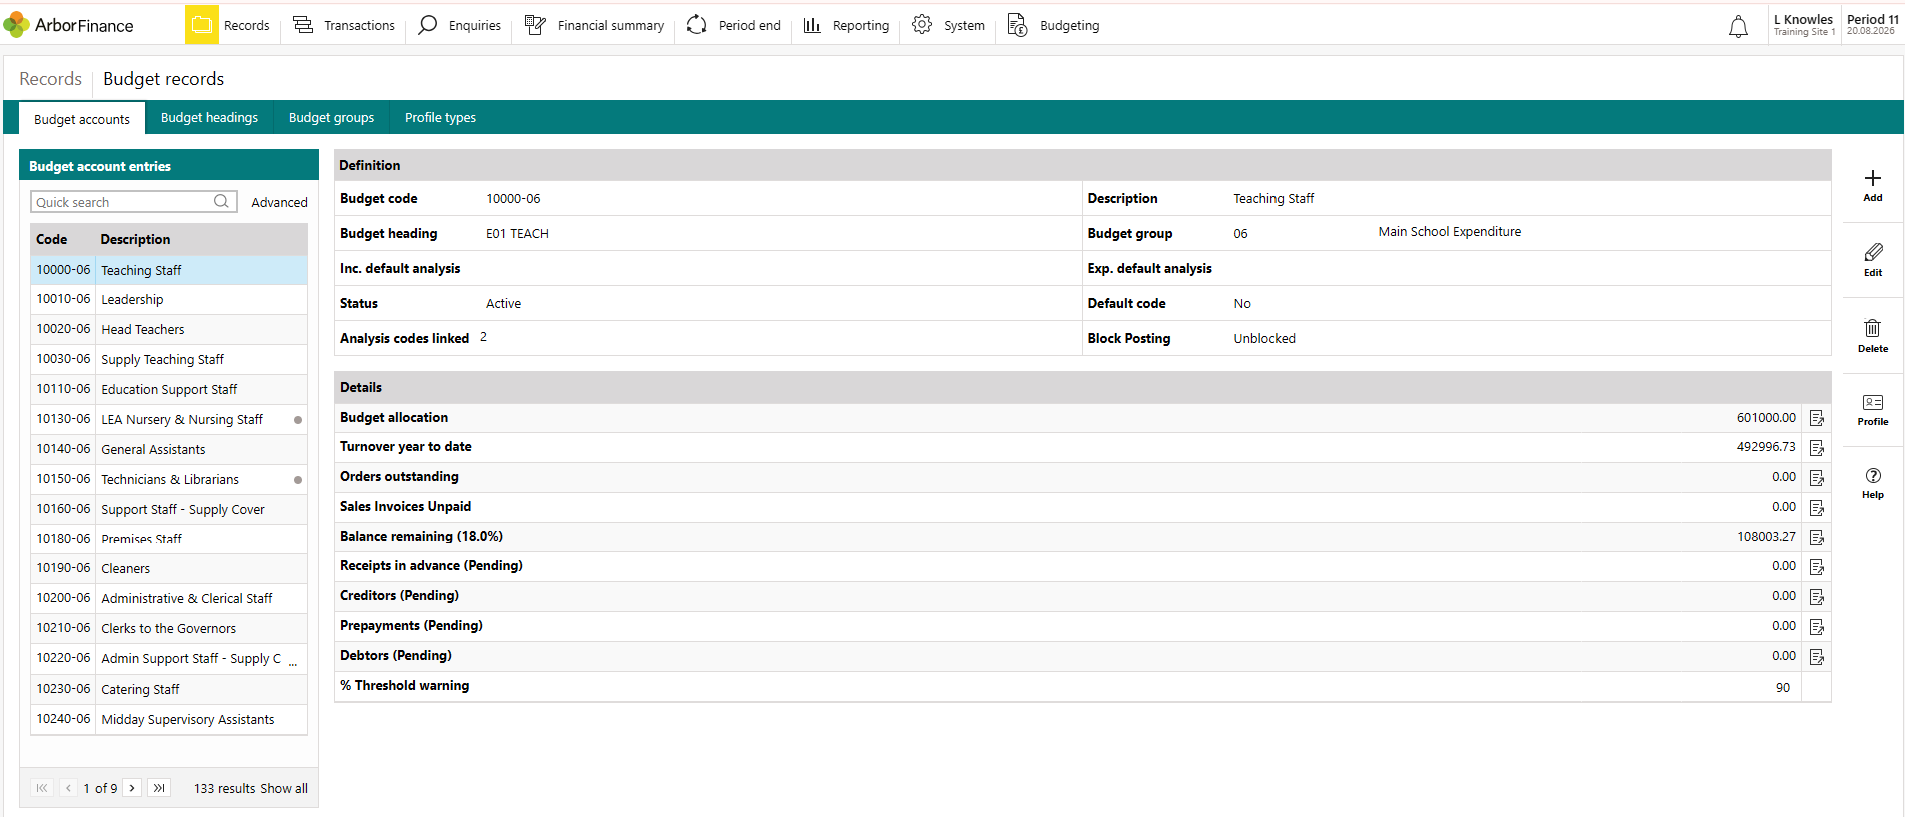Screen dimensions: 1905x817
Task: Select the General Assistants row
Action: (x=169, y=450)
